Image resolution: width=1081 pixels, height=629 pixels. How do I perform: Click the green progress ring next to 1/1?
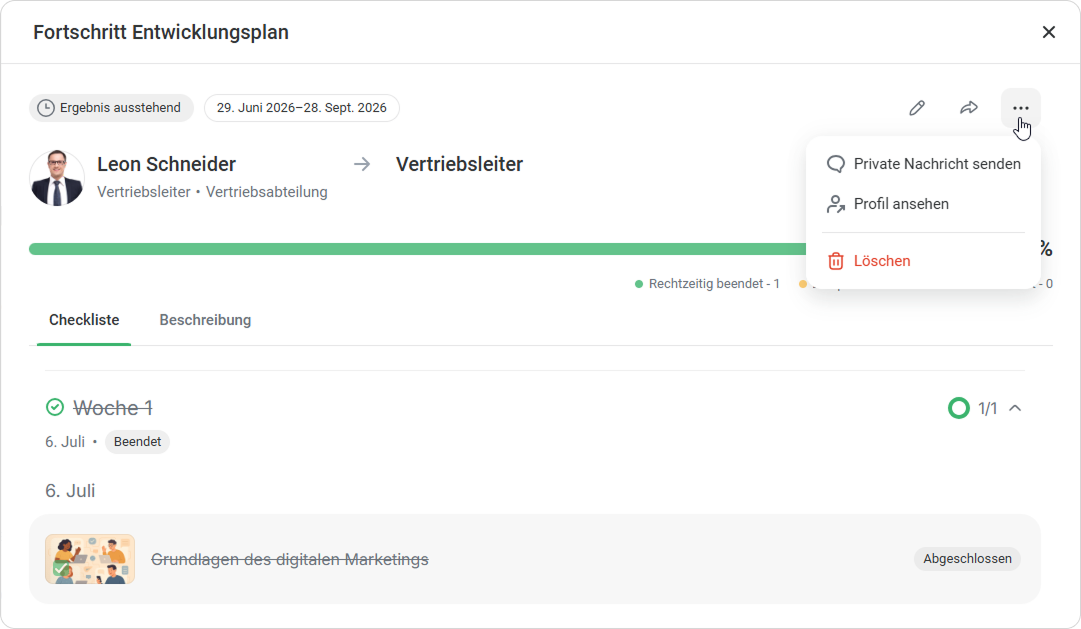(x=958, y=408)
